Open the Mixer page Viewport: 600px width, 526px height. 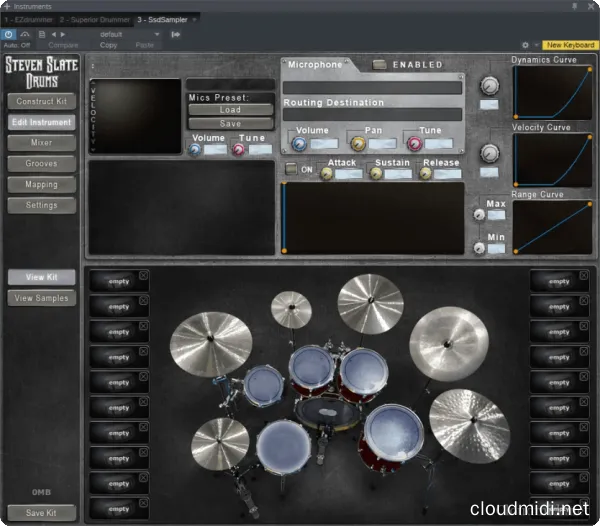click(41, 143)
